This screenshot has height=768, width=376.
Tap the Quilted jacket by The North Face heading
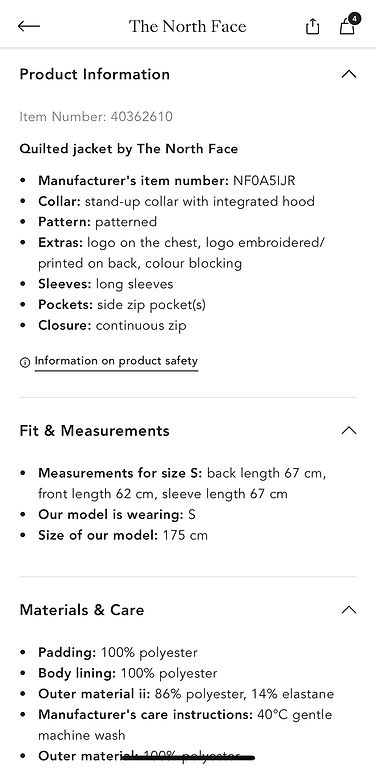[129, 149]
